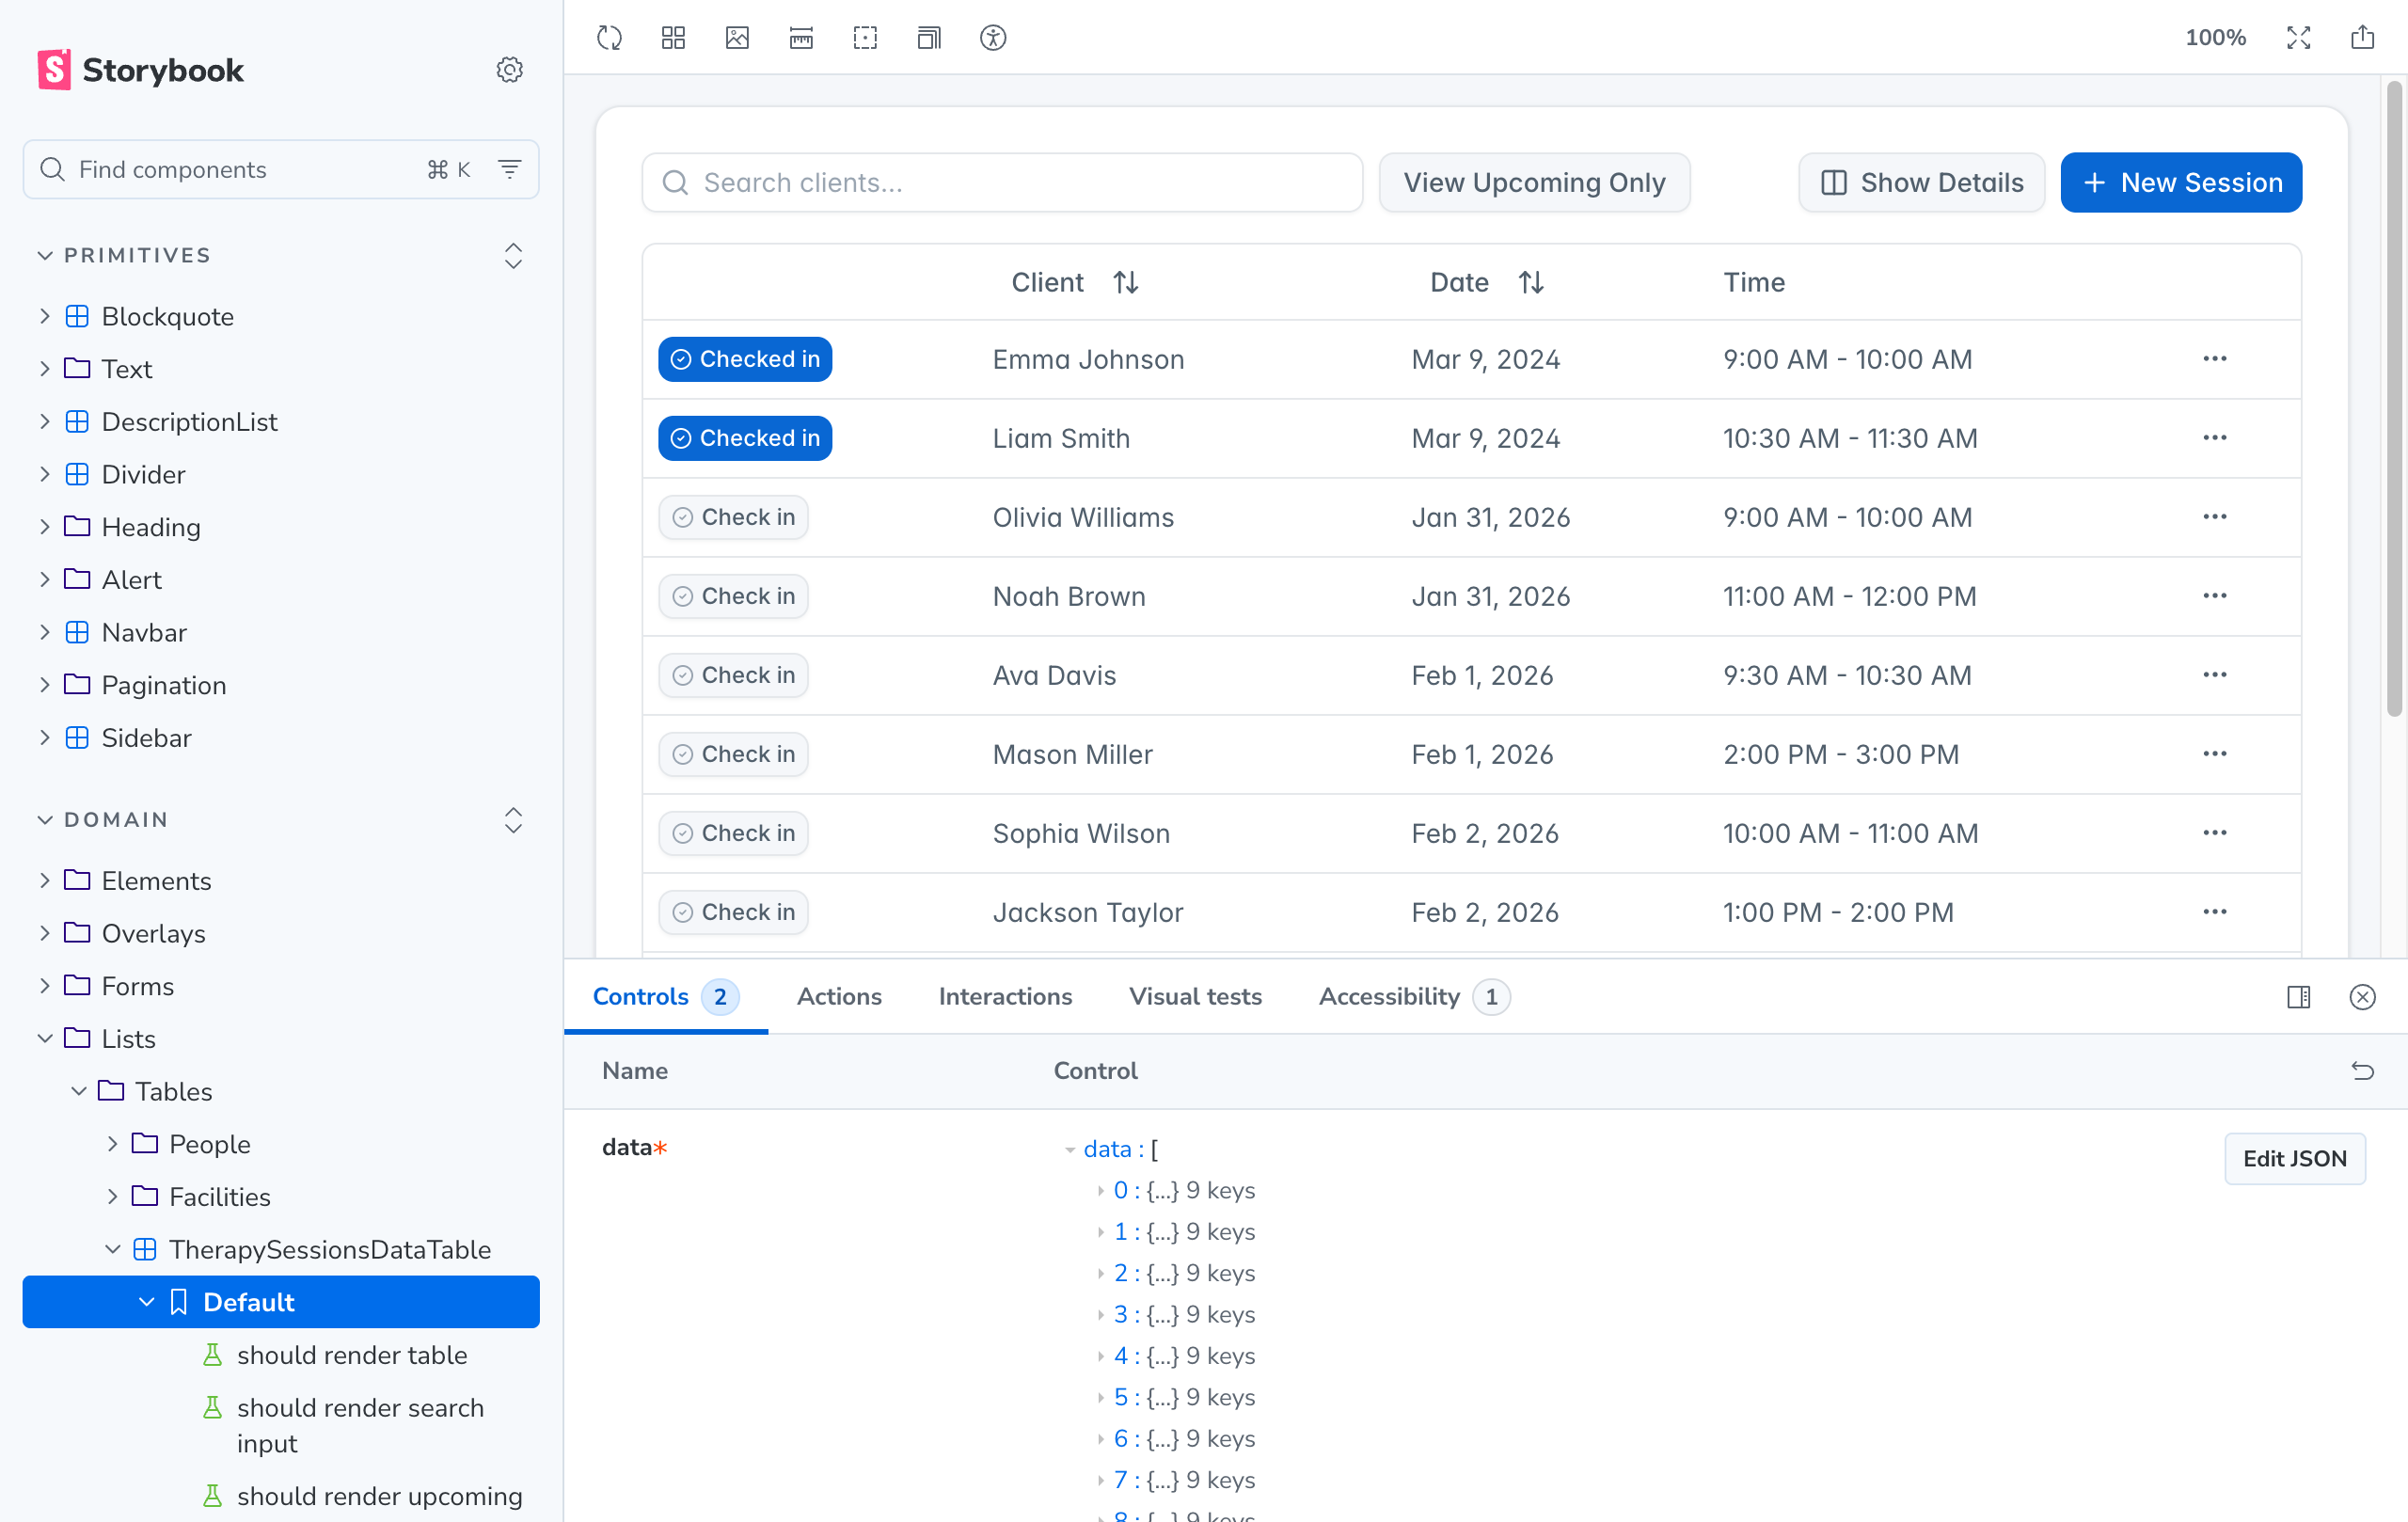Check in Noah Brown
This screenshot has height=1522, width=2408.
pos(733,596)
